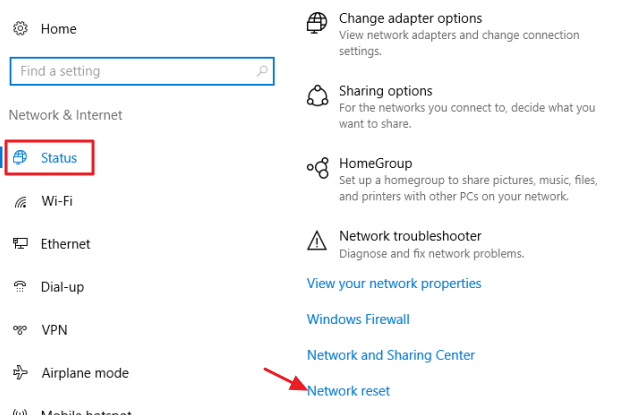This screenshot has height=415, width=635.
Task: Click the Status globe icon
Action: tap(20, 158)
